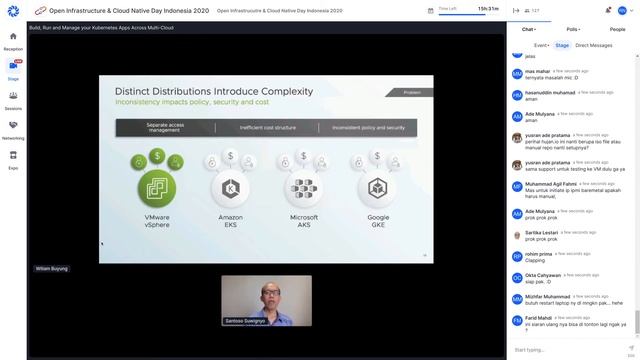Viewport: 640px width, 360px height.
Task: Click the 'Clapping' message by rohim prima
Action: [x=535, y=260]
